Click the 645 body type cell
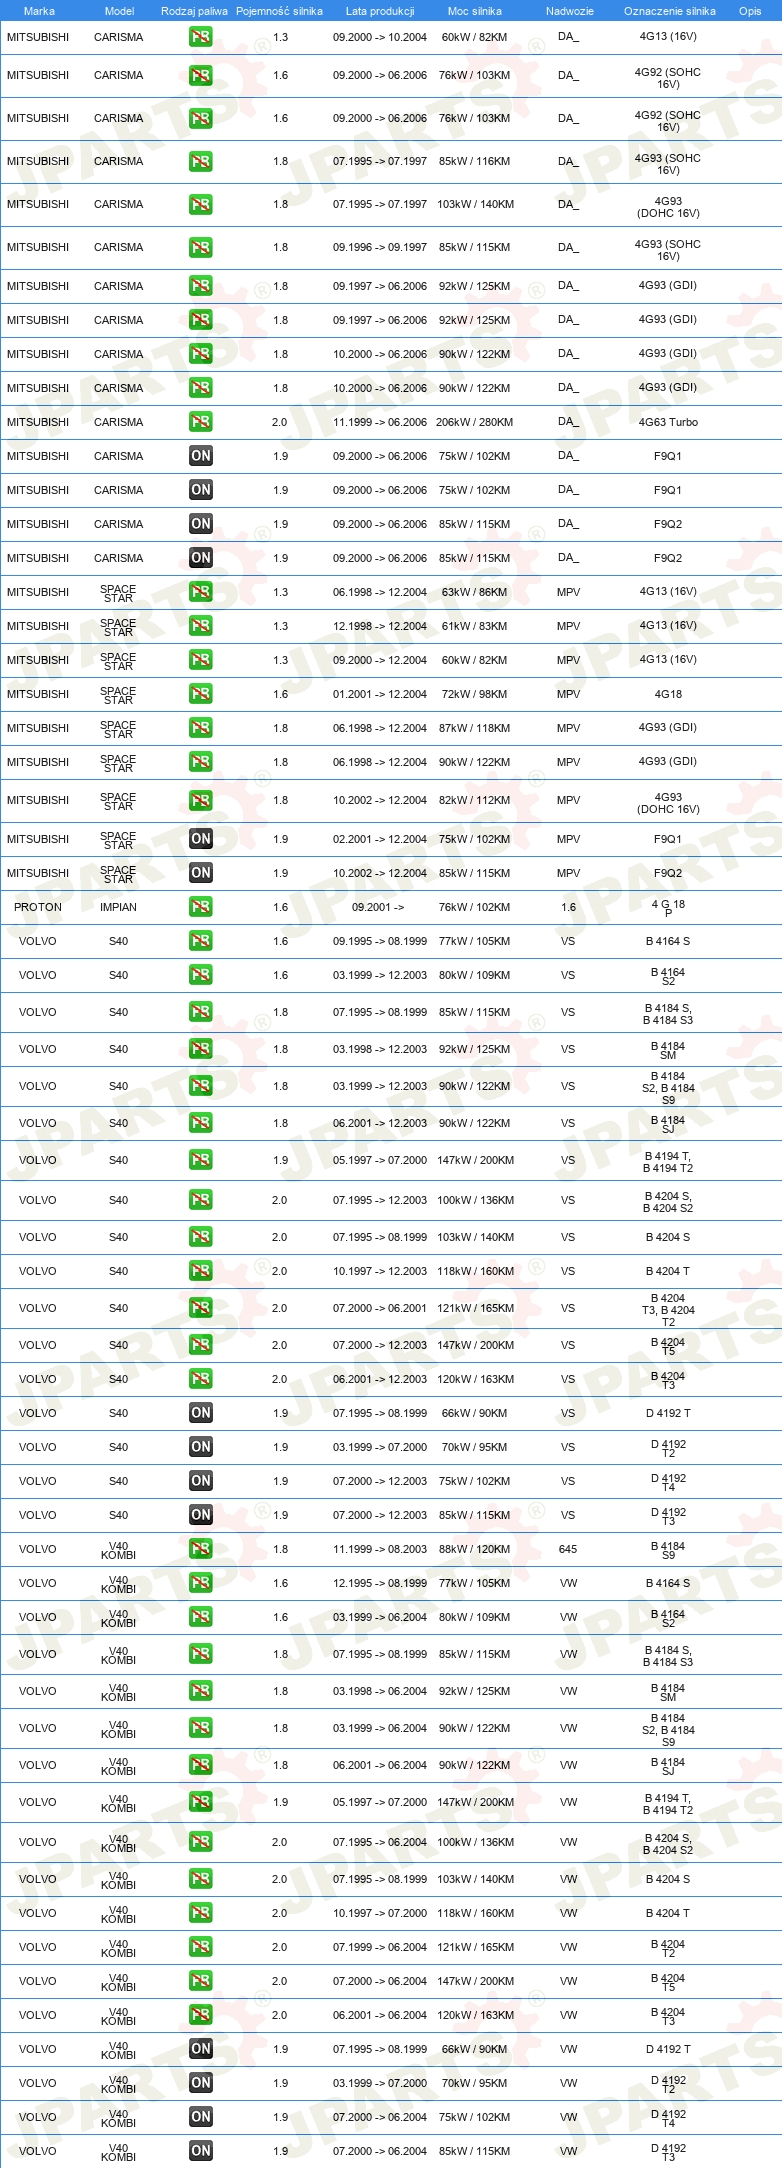The width and height of the screenshot is (782, 2168). click(x=568, y=1549)
